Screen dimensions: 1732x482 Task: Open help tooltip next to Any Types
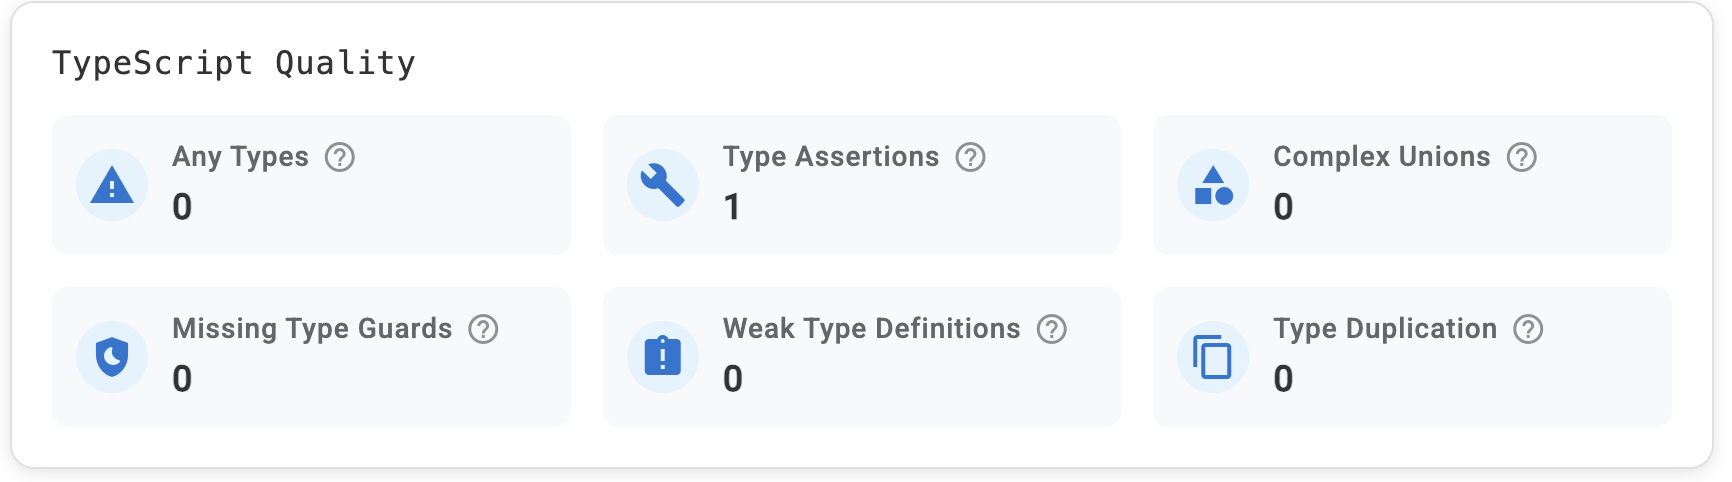(340, 157)
